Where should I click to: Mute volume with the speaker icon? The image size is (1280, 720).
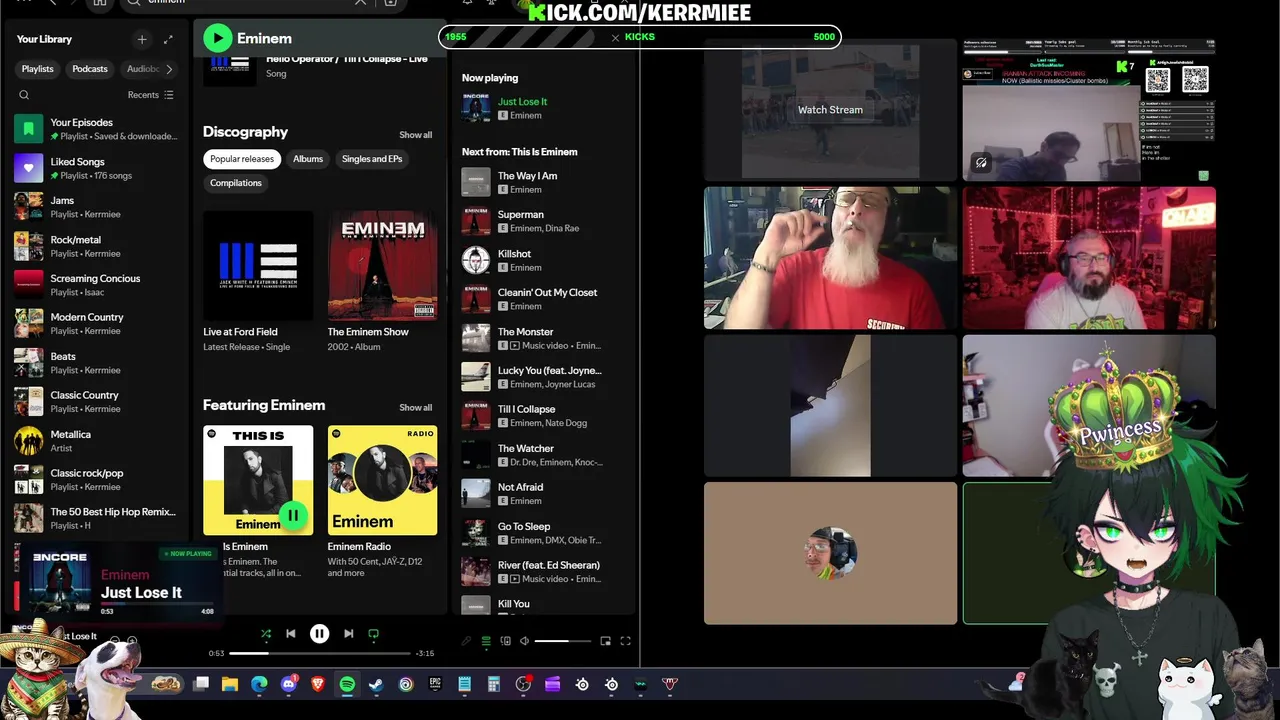click(x=524, y=641)
